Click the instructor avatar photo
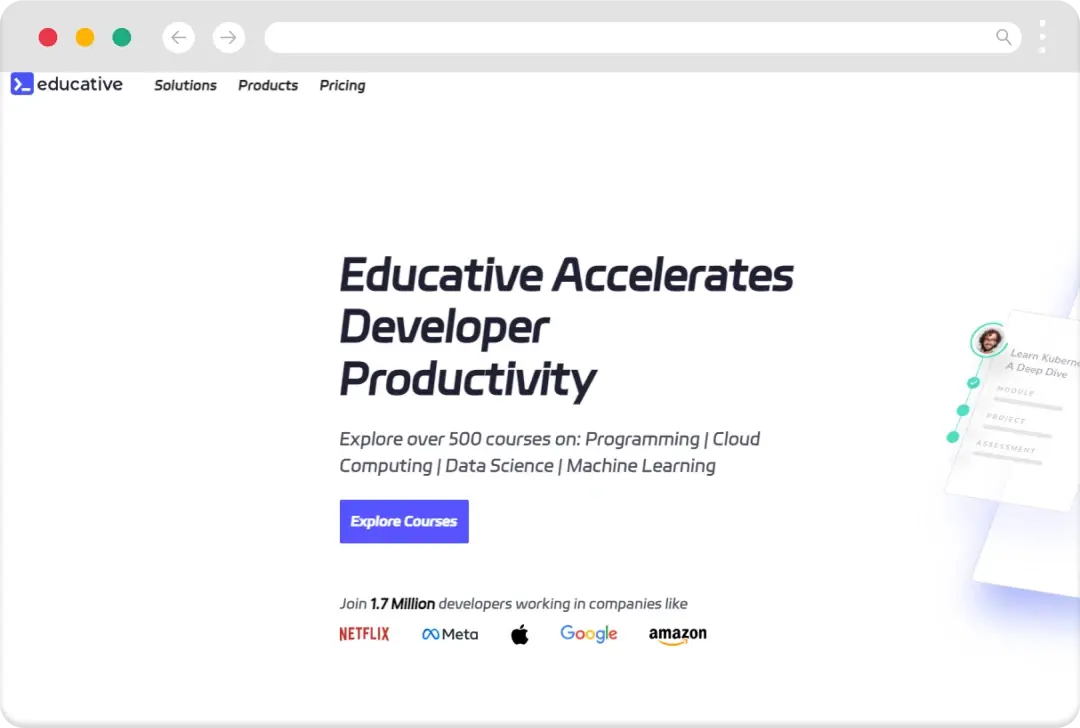Viewport: 1080px width, 728px height. click(x=990, y=340)
